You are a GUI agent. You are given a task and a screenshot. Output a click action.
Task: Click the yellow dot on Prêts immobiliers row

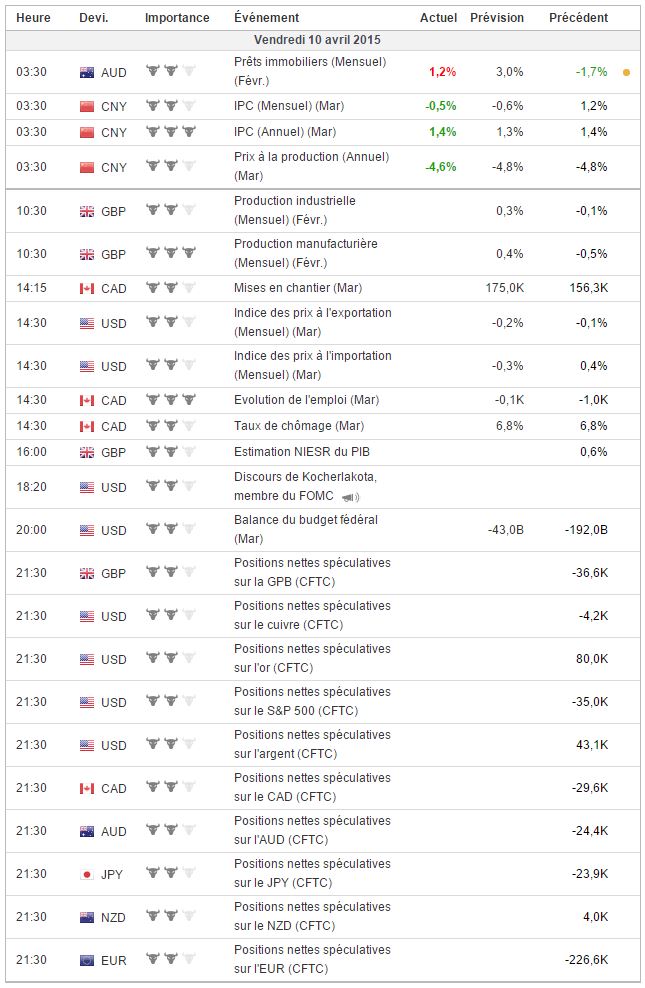[x=626, y=72]
